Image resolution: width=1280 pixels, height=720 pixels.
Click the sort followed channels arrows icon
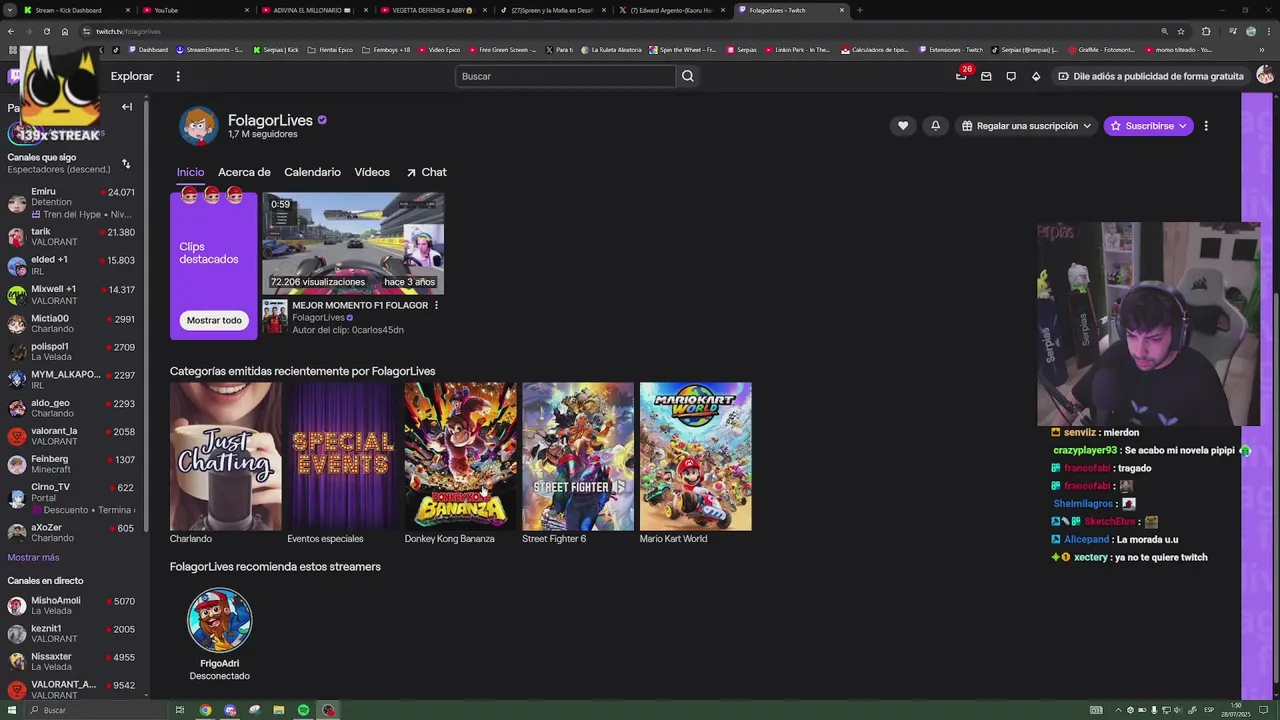[x=126, y=164]
